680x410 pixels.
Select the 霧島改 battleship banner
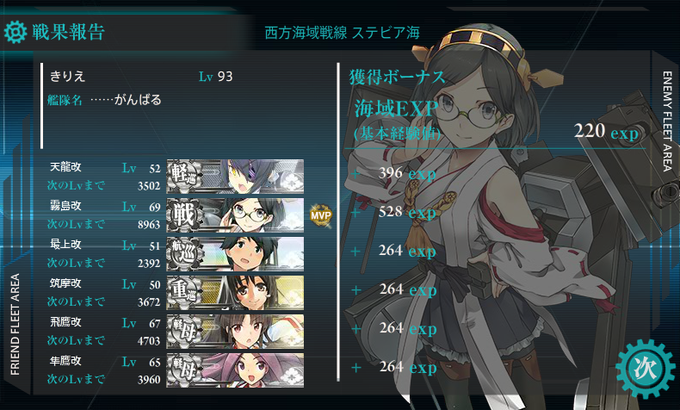235,215
